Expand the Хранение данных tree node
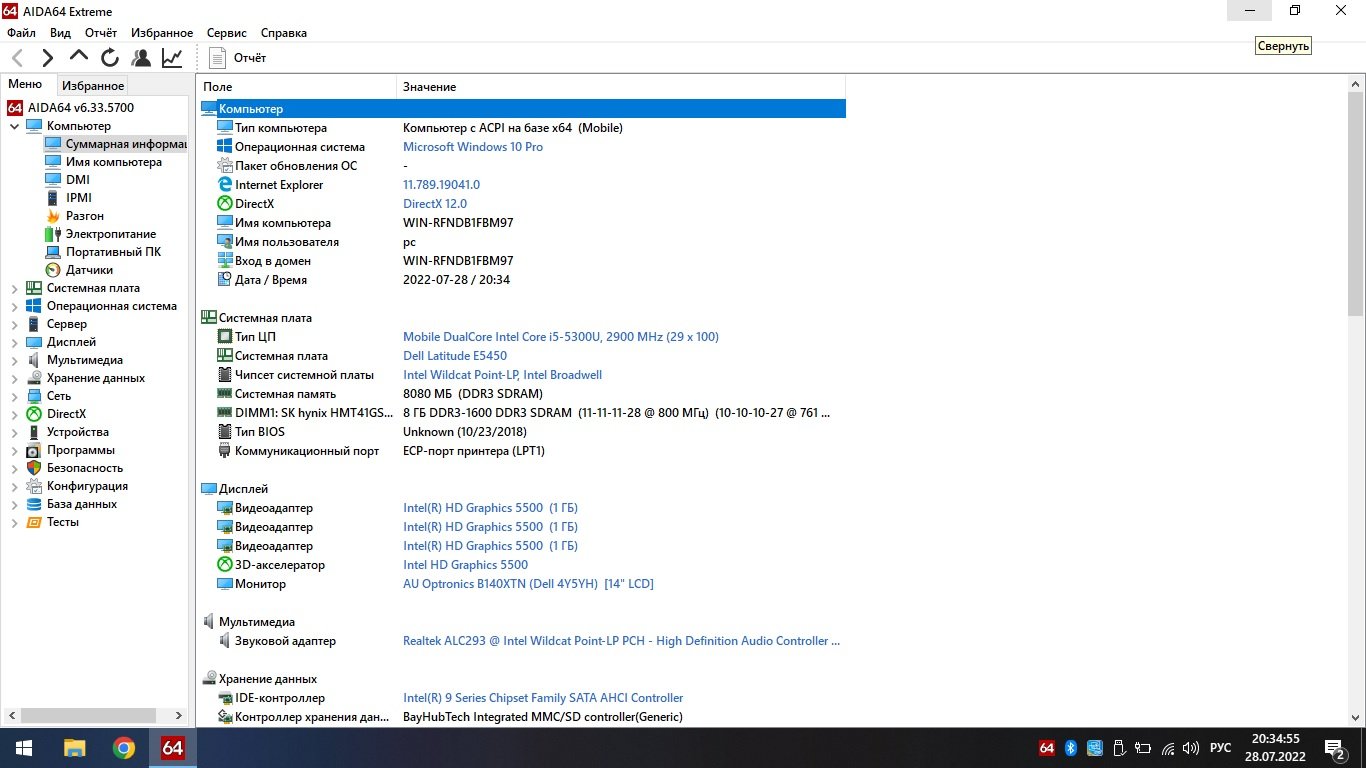 tap(14, 378)
